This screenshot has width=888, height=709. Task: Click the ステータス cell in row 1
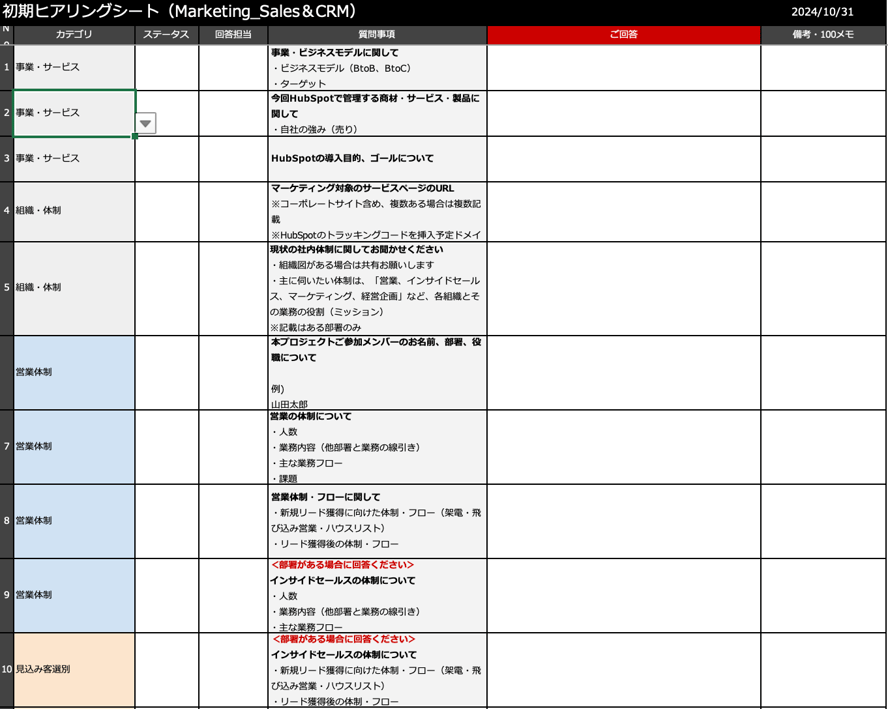[166, 67]
